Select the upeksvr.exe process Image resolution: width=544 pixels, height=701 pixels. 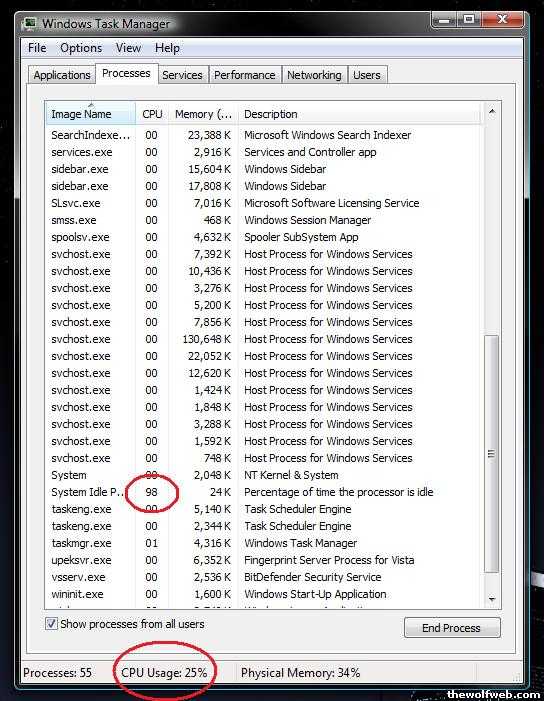(x=264, y=560)
